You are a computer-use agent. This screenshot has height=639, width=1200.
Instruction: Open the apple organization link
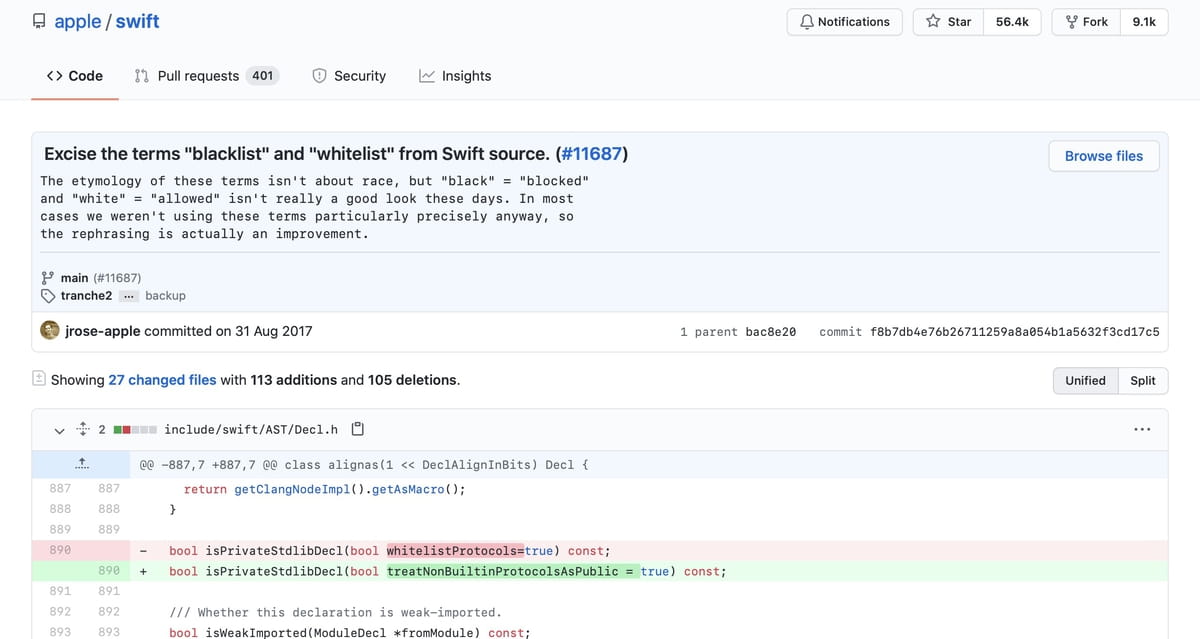coord(77,21)
